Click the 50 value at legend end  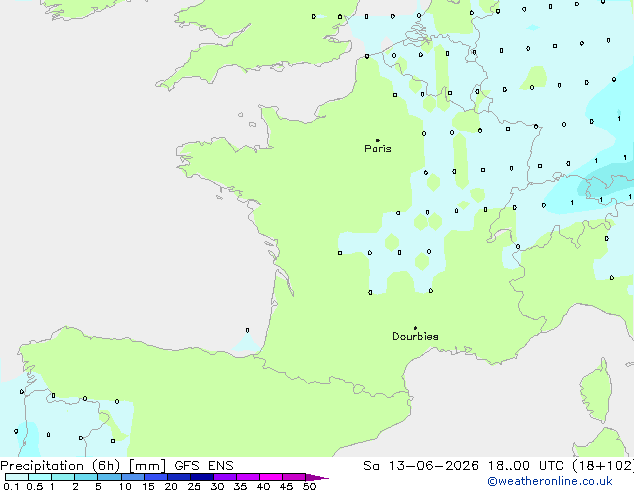click(x=309, y=486)
